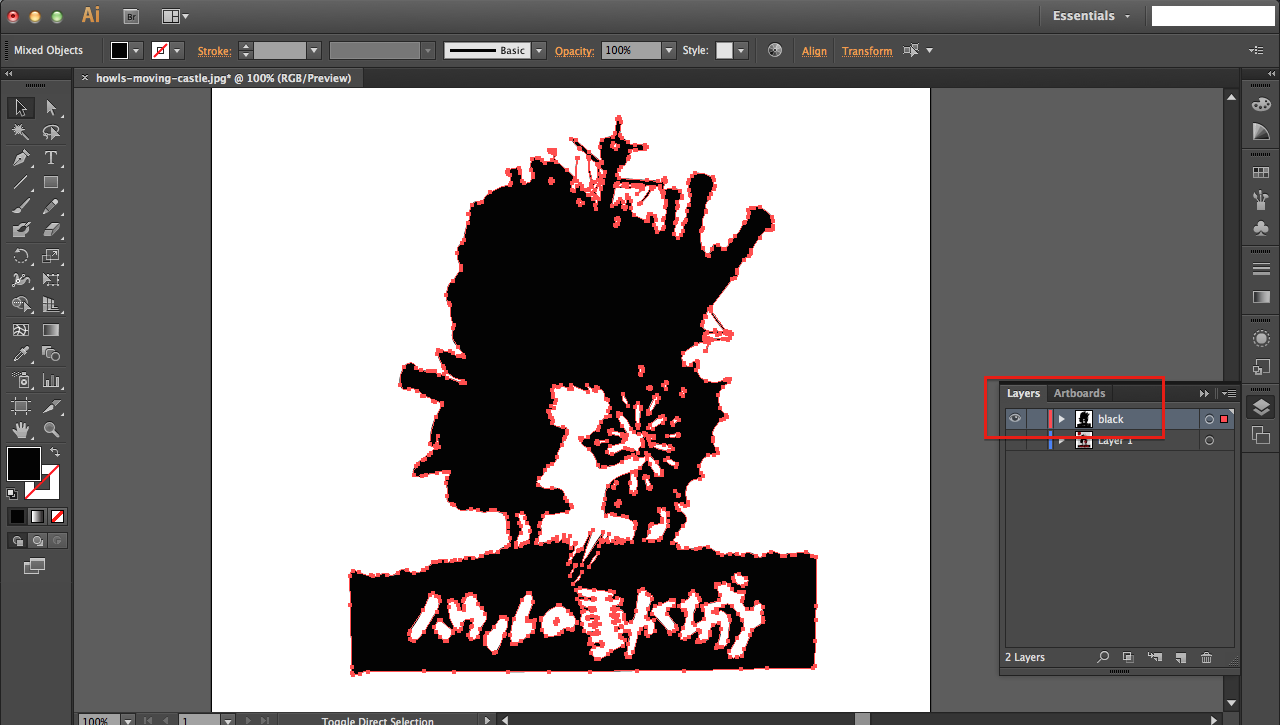Open the Transform panel link

coord(867,51)
